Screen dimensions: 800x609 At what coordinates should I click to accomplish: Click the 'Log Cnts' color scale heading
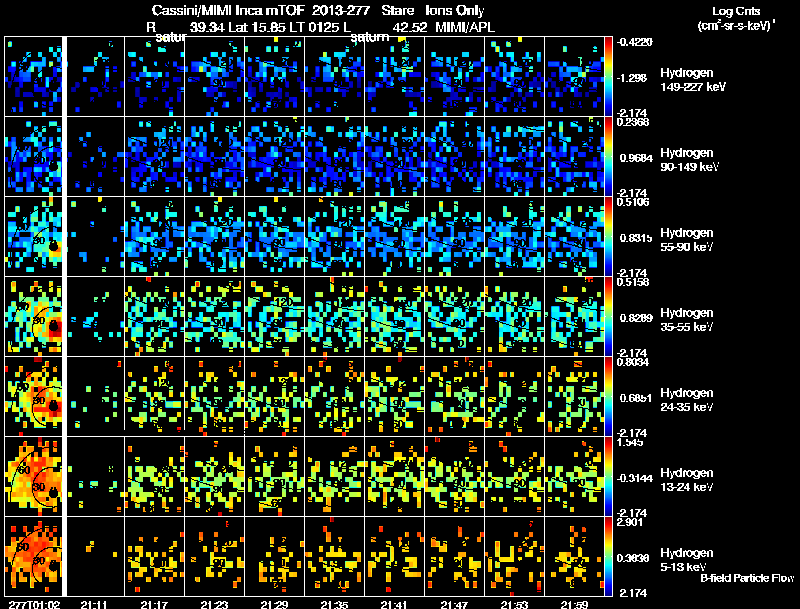[736, 11]
